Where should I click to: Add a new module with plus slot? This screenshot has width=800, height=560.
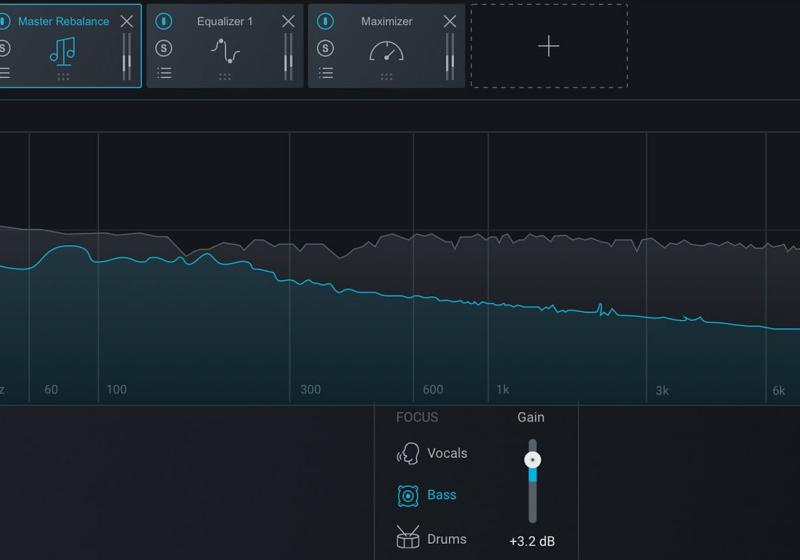(549, 46)
